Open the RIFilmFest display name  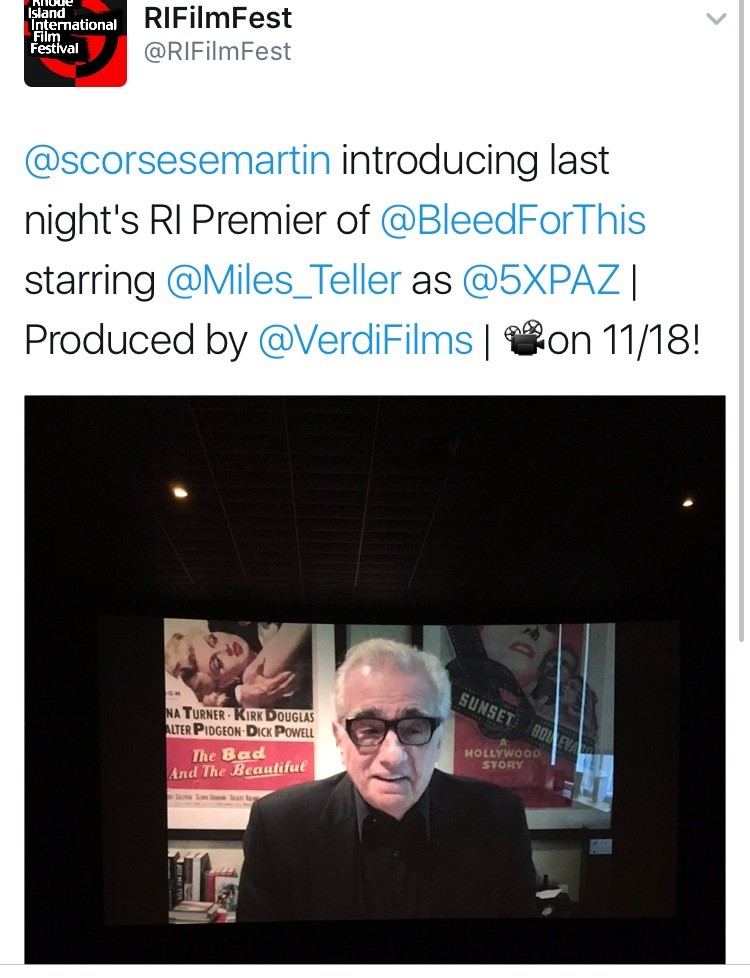(x=218, y=17)
